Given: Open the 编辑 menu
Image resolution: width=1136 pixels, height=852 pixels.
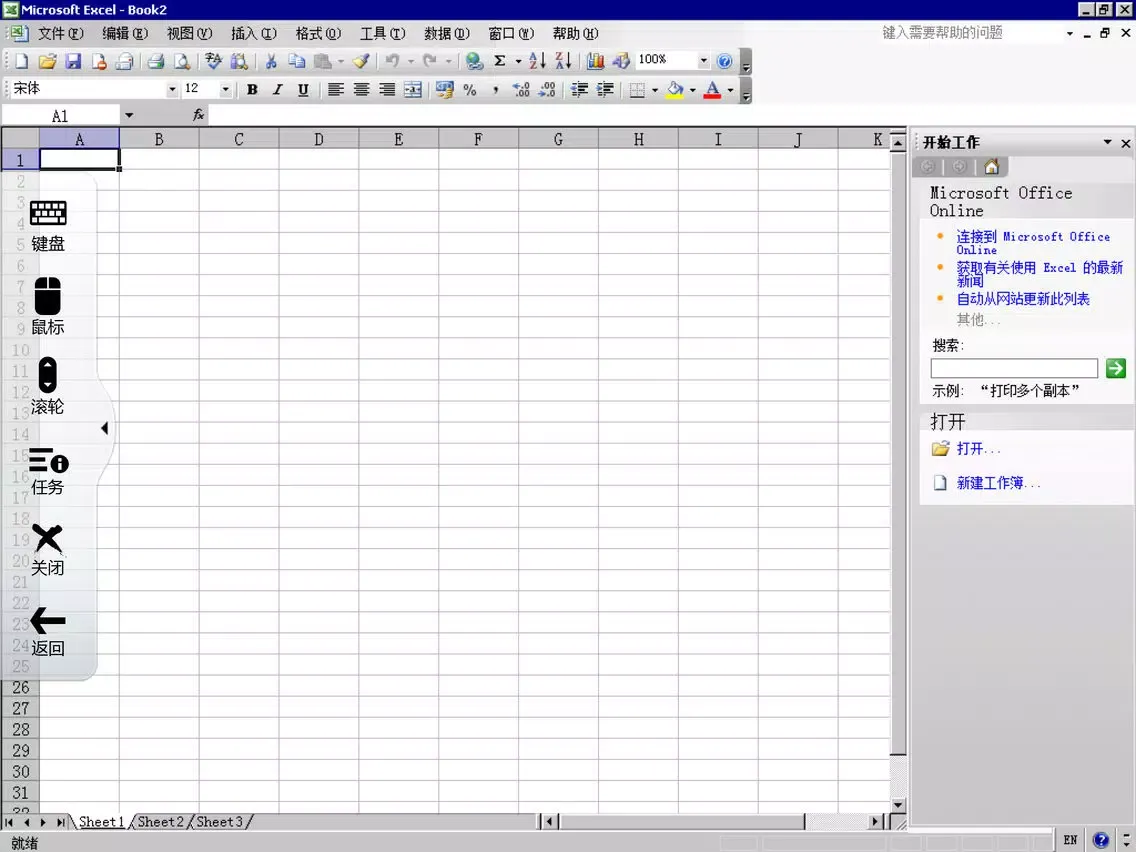Looking at the screenshot, I should point(125,33).
